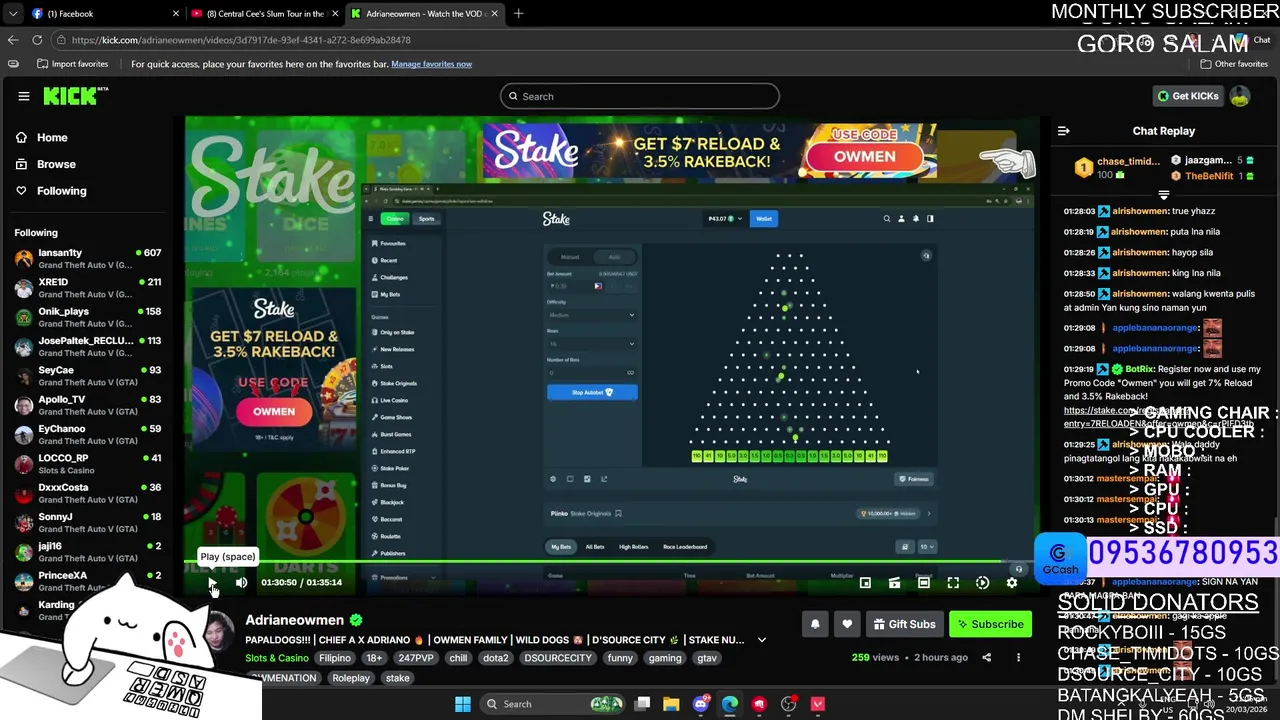Open SeyCae channel in Following list
1280x720 pixels.
(88, 376)
